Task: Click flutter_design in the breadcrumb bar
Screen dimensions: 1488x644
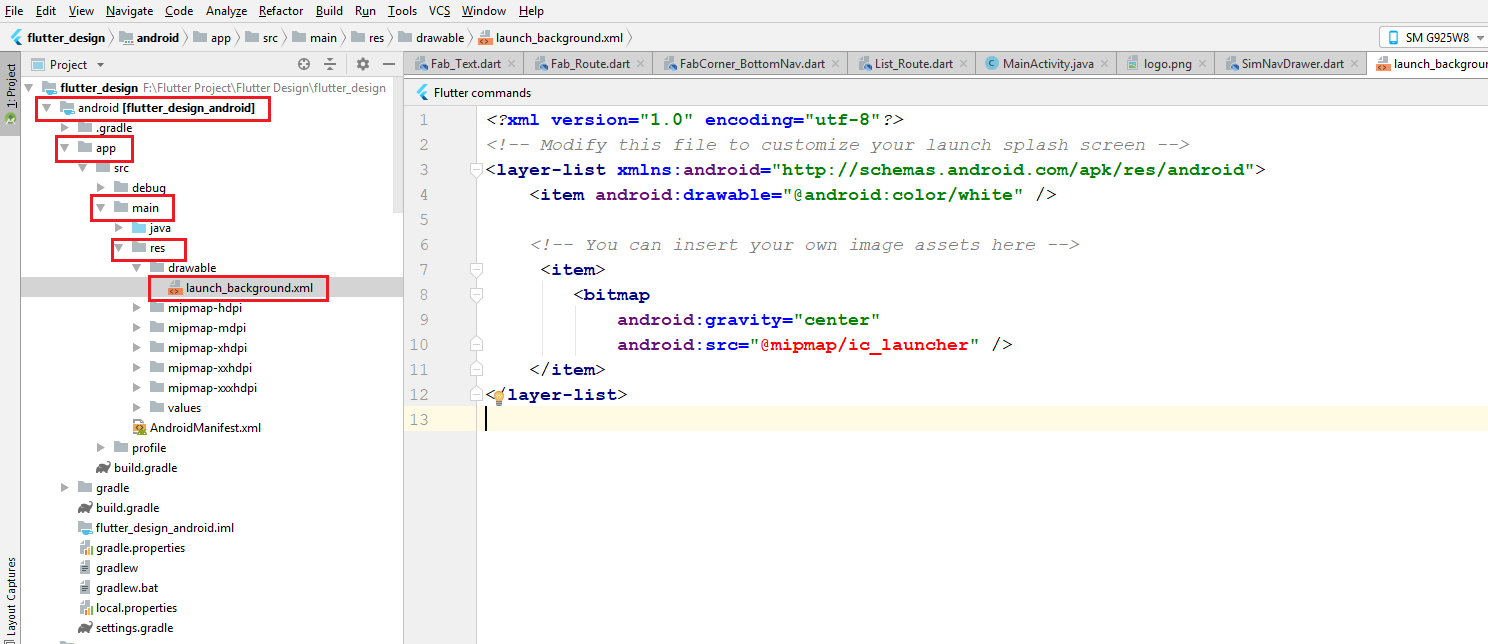Action: click(58, 38)
